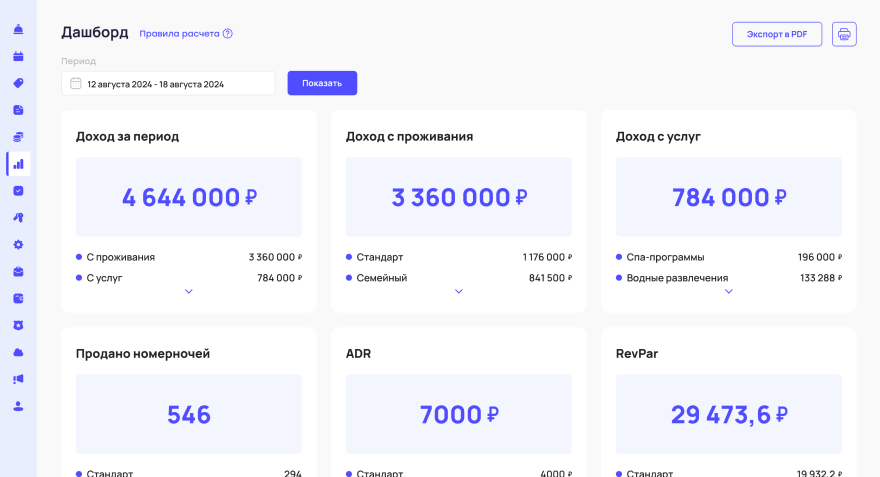Click the Экспорт в PDF button

[x=777, y=34]
